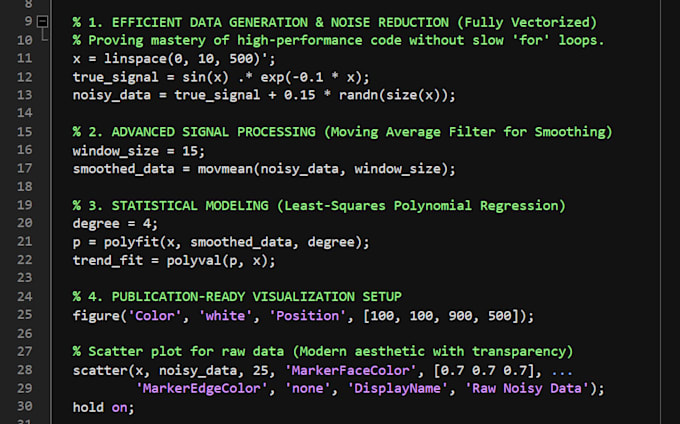Place cursor in the movmean function name
680x424 pixels.
[x=225, y=169]
